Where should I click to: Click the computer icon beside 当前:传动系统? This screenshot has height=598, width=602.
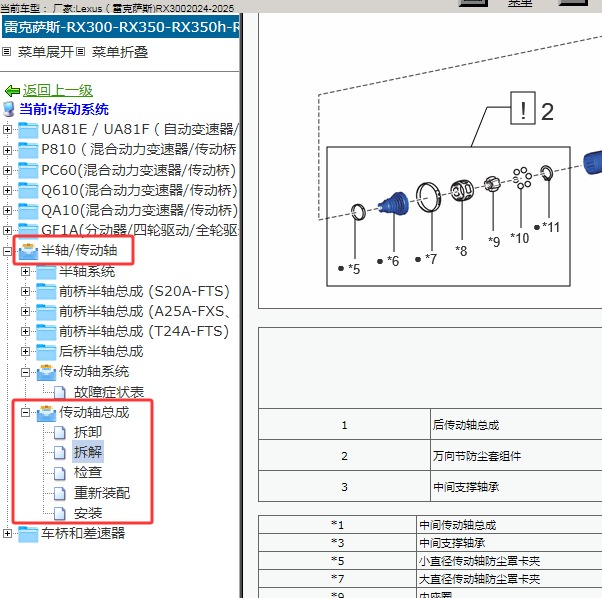pyautogui.click(x=9, y=109)
